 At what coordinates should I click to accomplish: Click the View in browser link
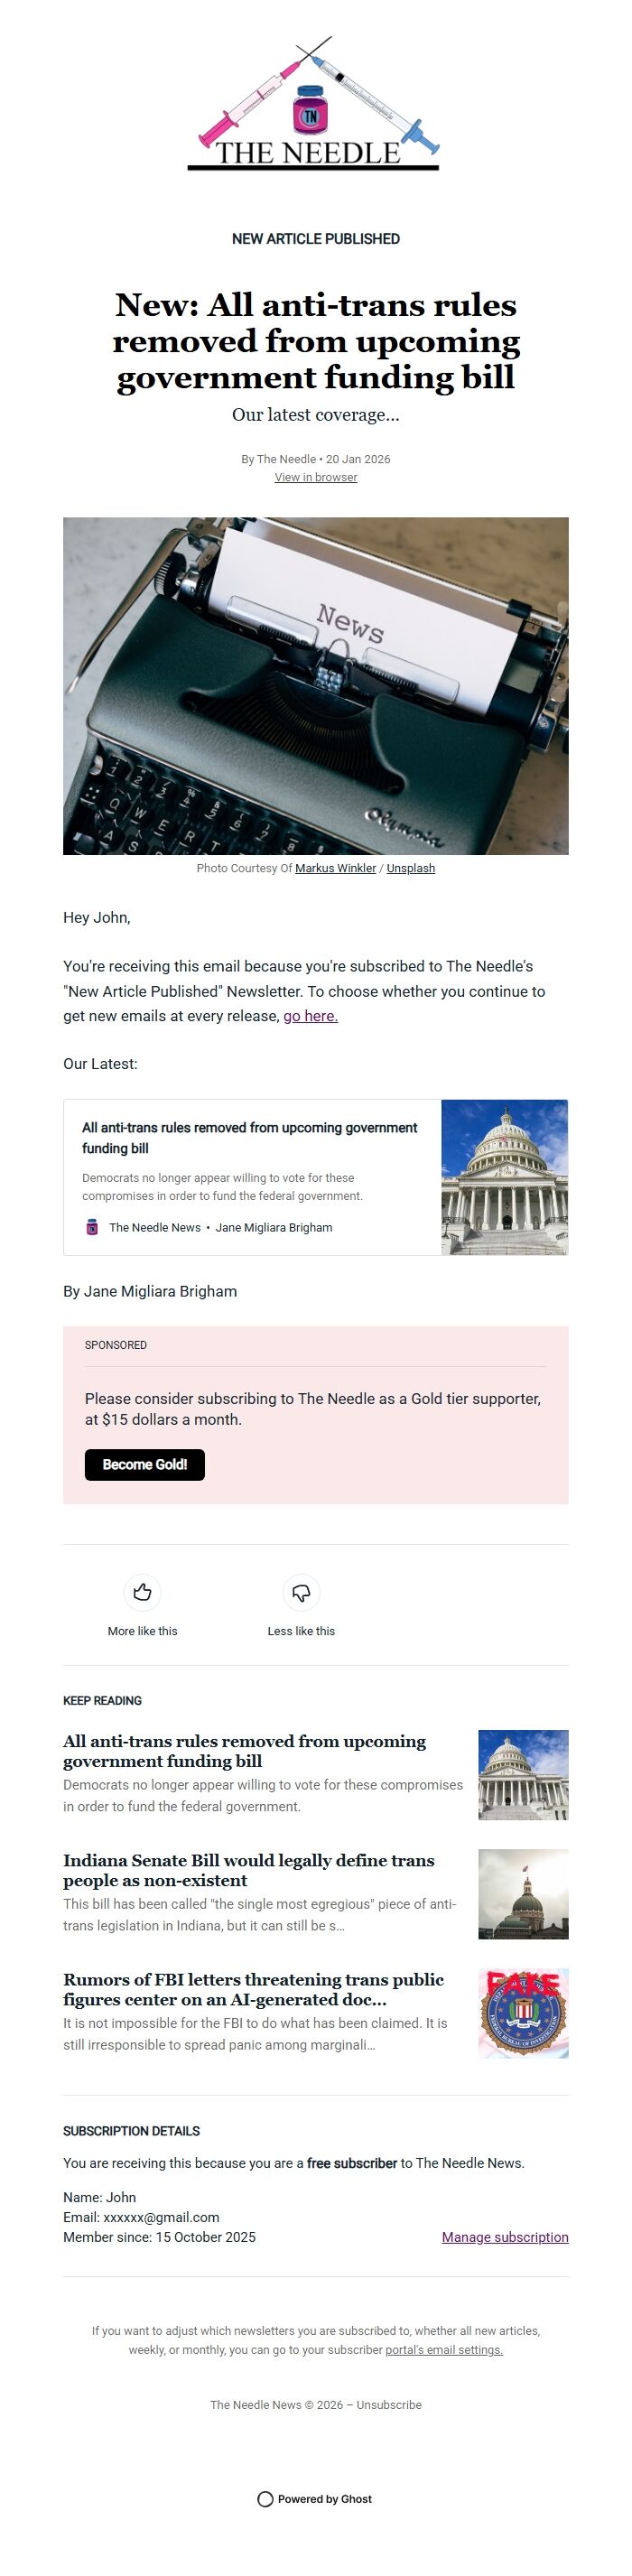315,478
